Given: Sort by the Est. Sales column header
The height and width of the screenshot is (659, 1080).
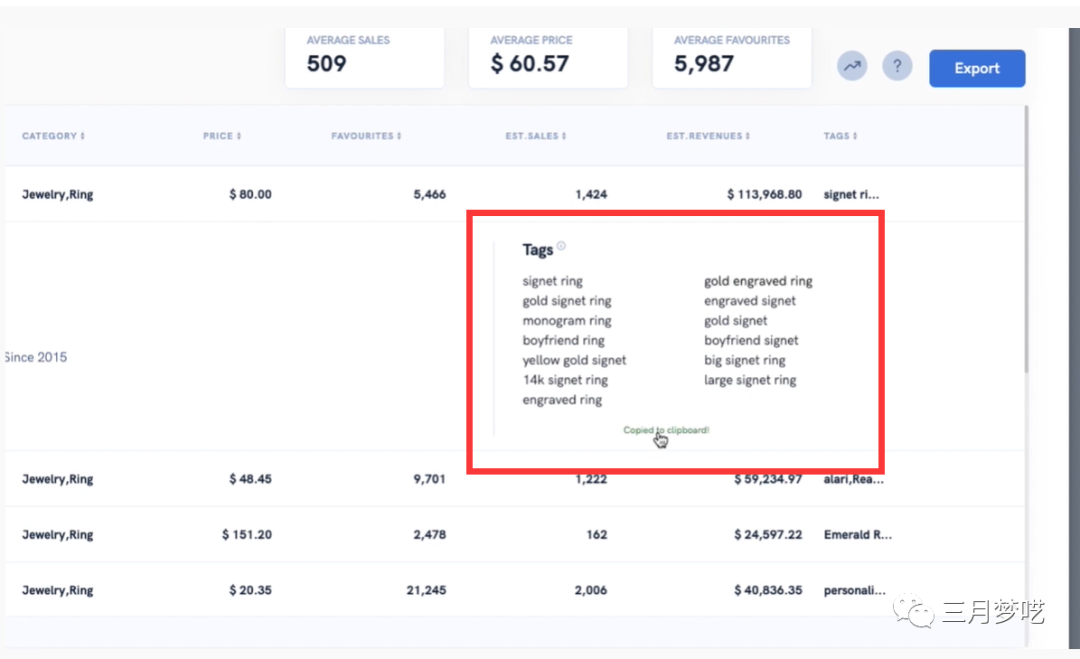Looking at the screenshot, I should coord(535,136).
